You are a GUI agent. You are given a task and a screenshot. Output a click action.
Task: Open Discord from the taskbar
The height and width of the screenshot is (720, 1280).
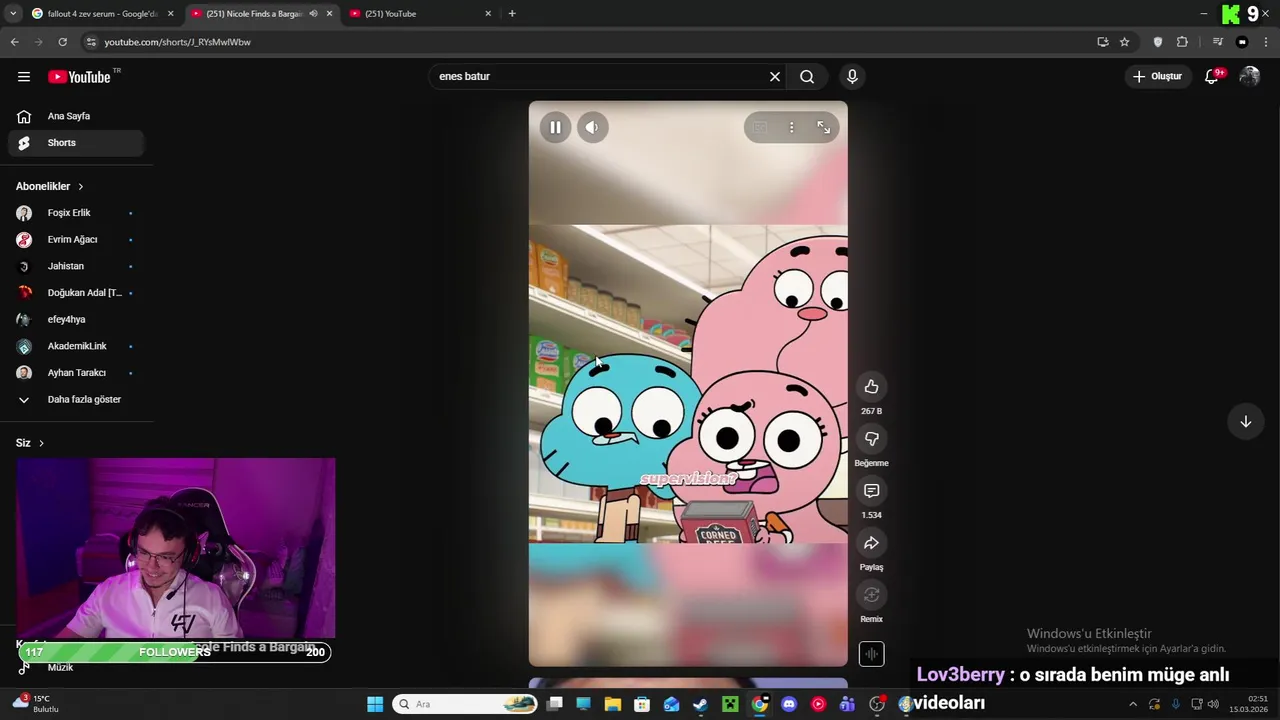789,704
